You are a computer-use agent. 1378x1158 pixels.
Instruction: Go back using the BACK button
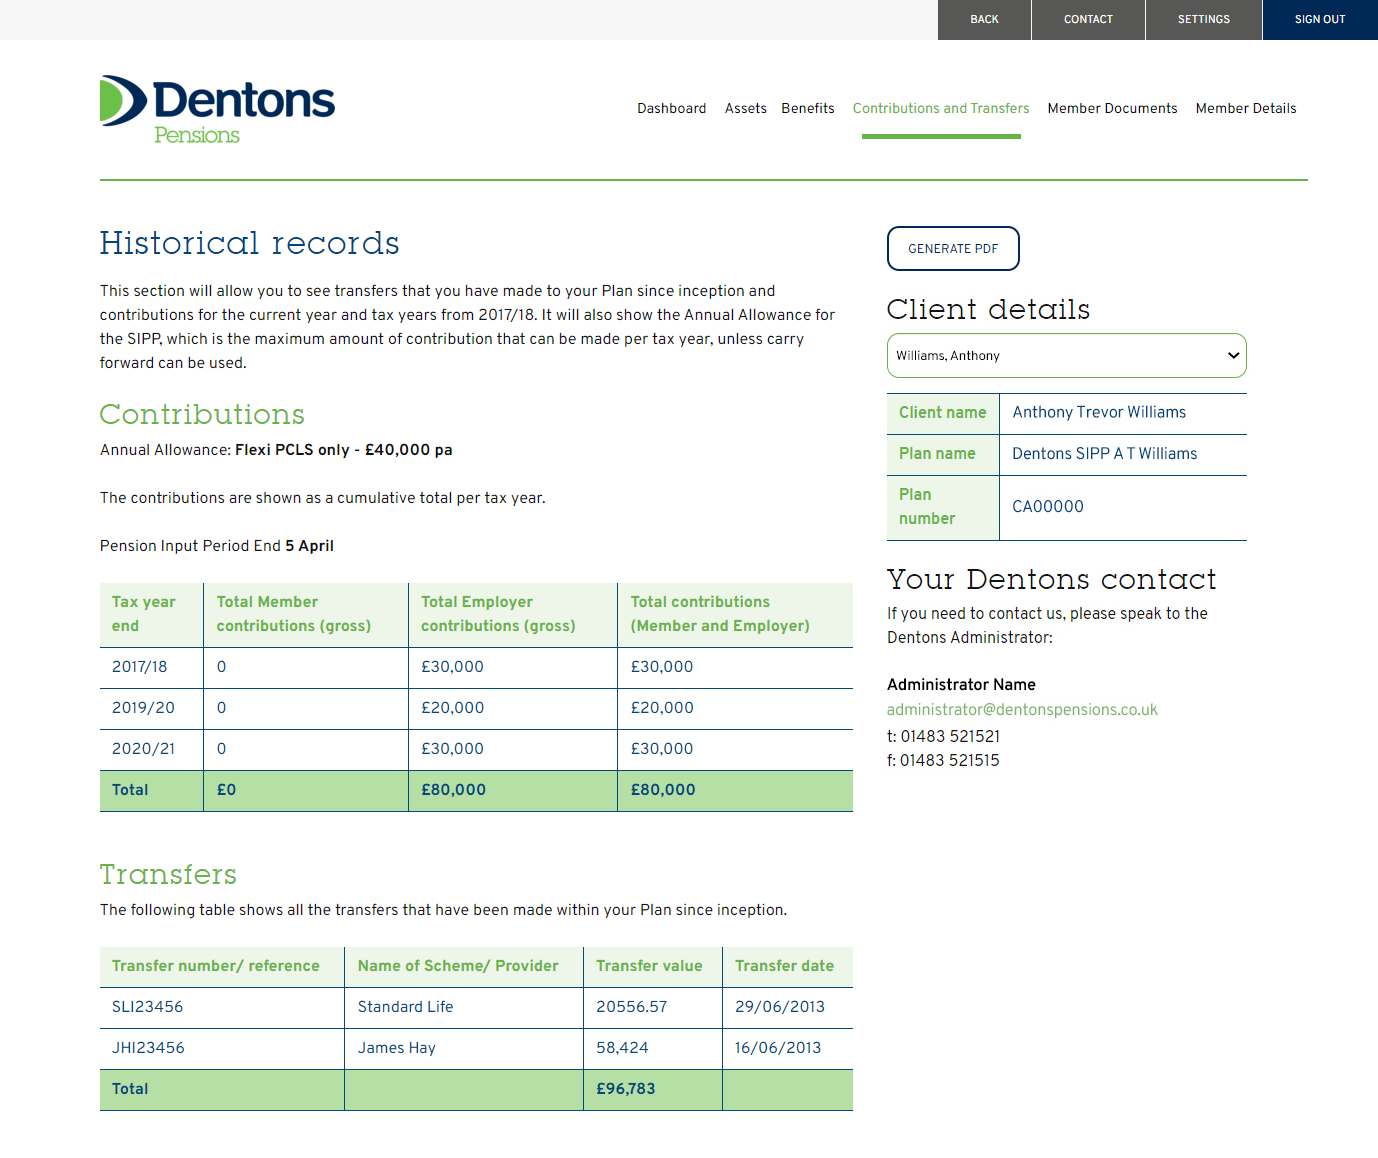(984, 20)
